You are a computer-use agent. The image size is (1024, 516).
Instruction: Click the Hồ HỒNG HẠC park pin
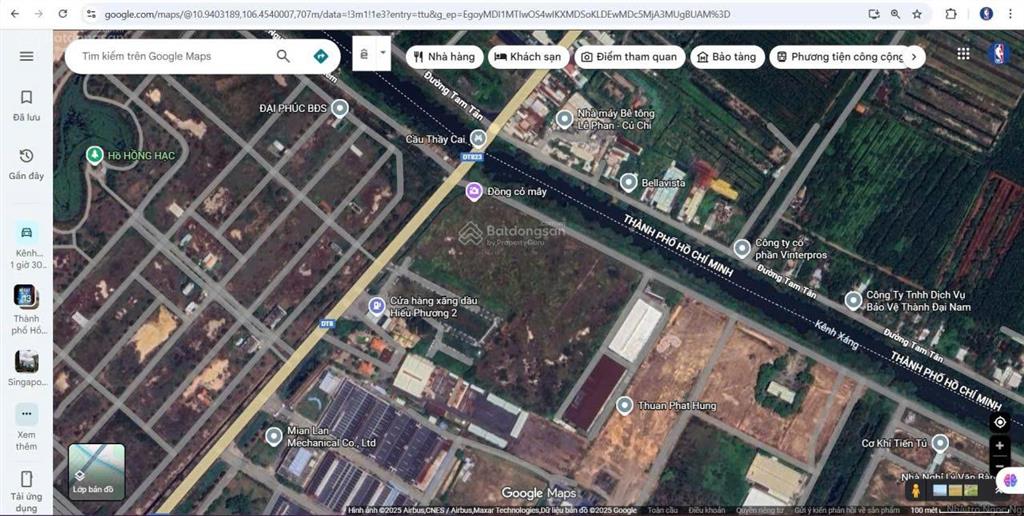95,155
